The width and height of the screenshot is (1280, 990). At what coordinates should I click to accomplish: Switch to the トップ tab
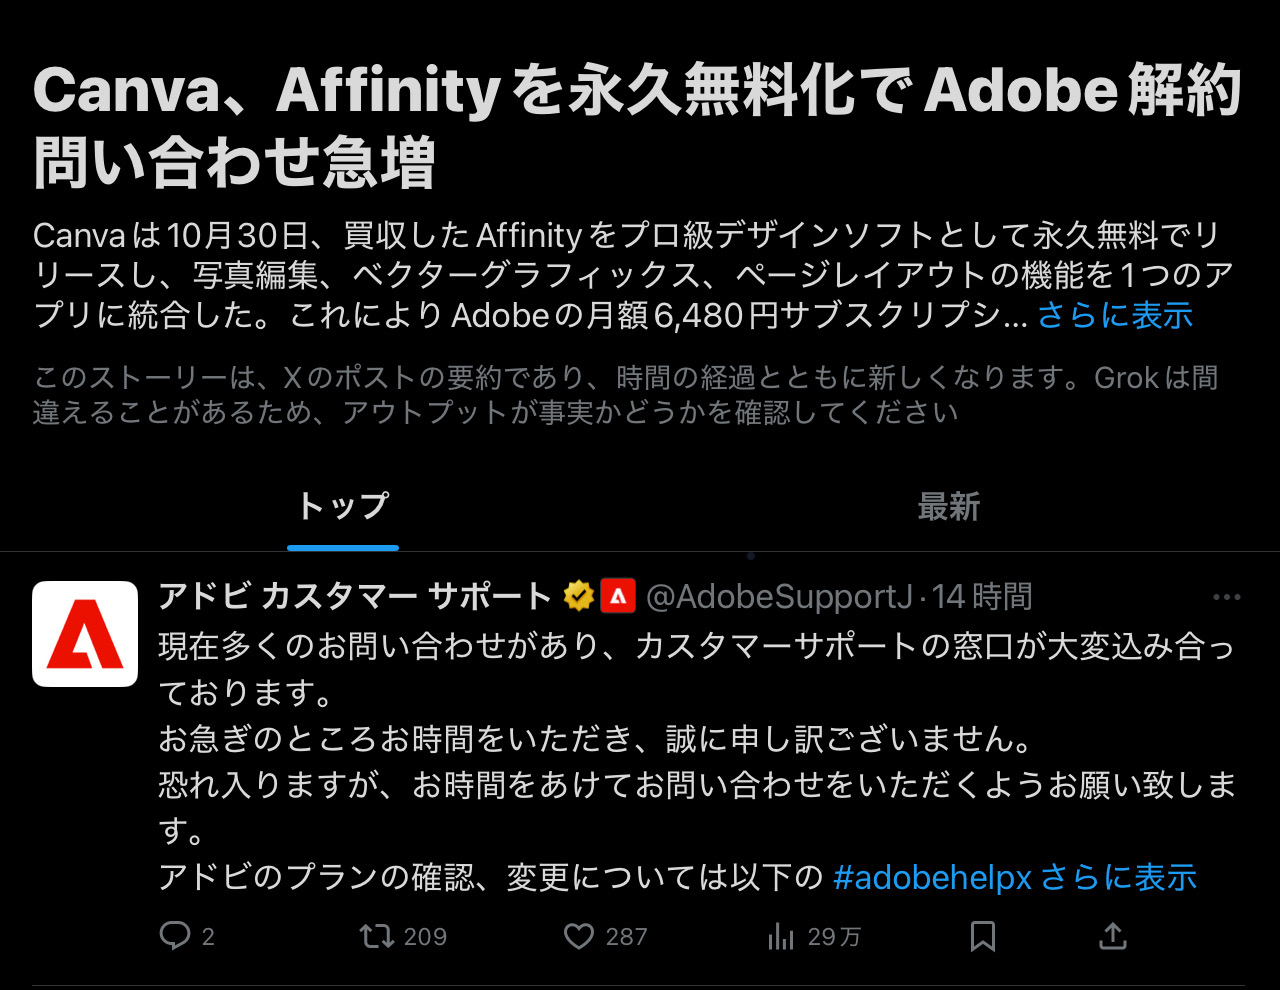tap(343, 506)
